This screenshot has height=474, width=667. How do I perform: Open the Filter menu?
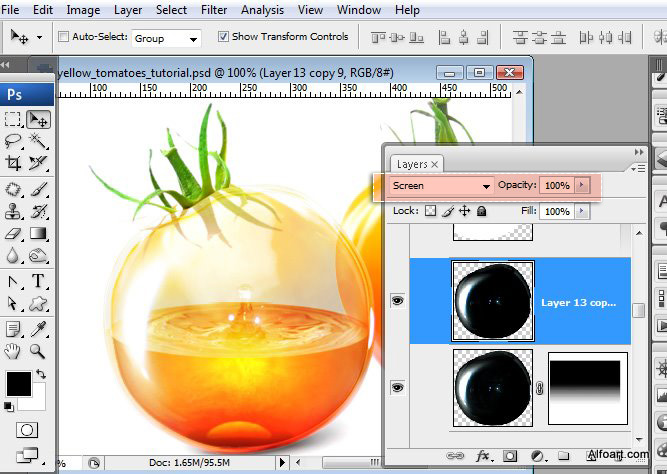coord(213,10)
